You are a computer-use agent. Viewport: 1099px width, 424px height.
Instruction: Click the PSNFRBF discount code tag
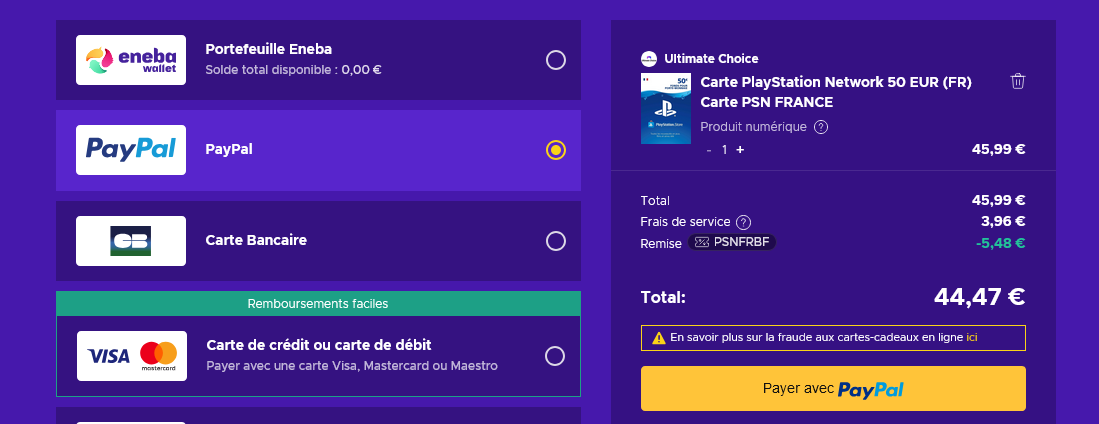(732, 242)
